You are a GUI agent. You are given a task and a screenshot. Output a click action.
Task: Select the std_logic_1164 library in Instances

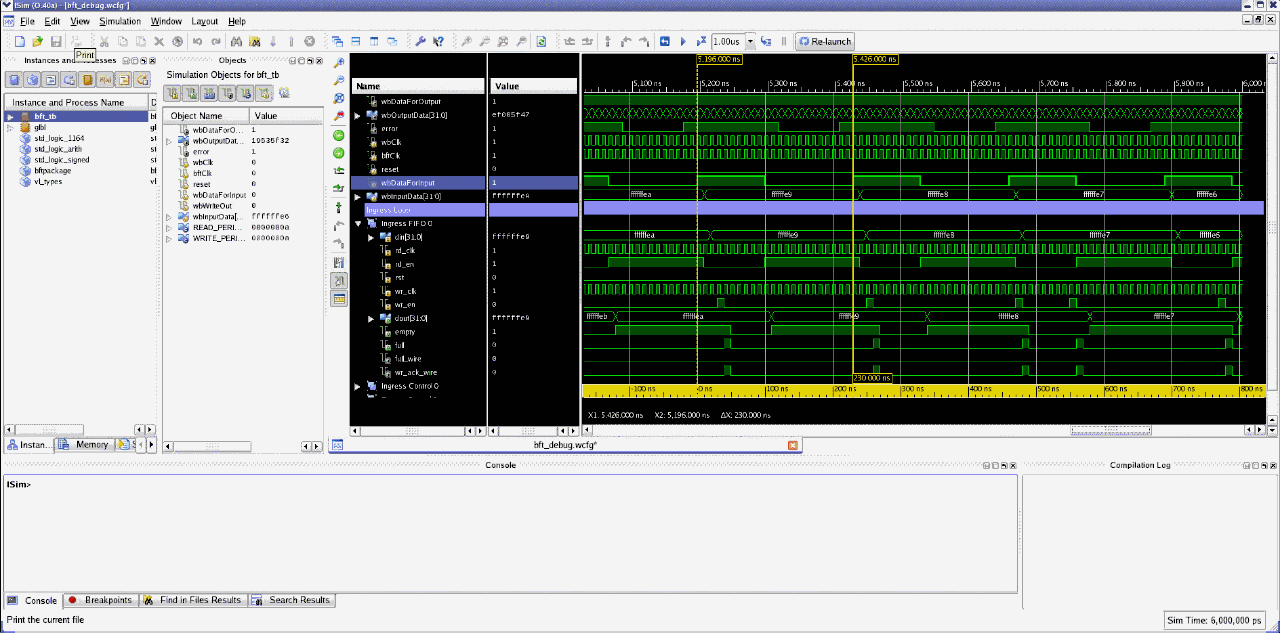pos(58,138)
